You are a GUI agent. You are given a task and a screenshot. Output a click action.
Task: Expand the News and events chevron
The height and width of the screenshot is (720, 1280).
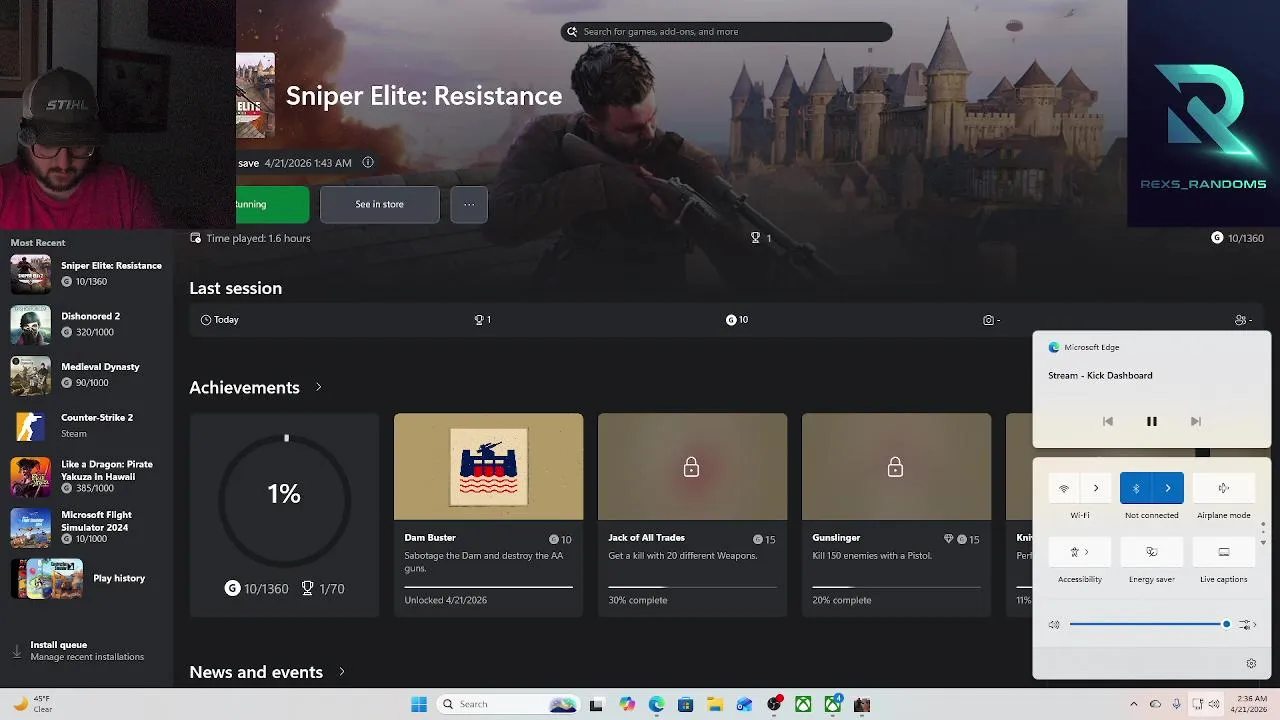[342, 672]
